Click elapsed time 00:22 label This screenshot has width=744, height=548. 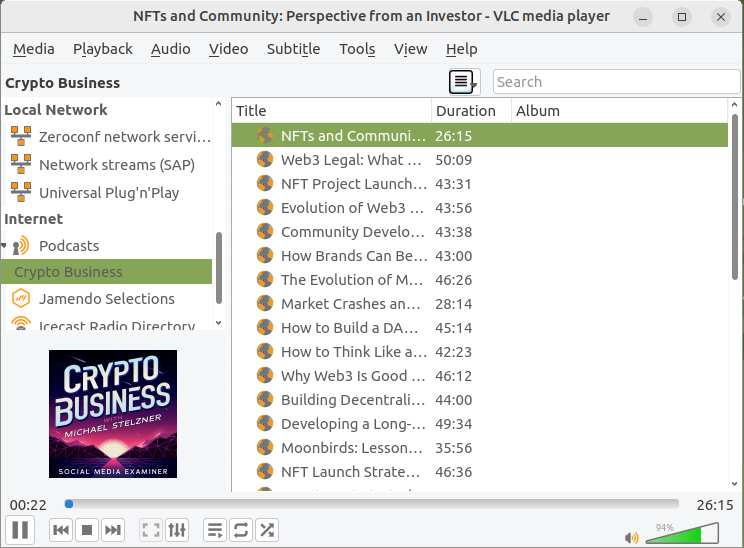(x=28, y=505)
